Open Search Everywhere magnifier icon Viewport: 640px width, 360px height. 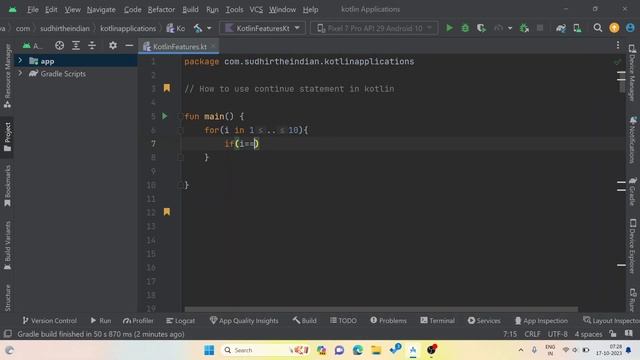click(x=598, y=28)
